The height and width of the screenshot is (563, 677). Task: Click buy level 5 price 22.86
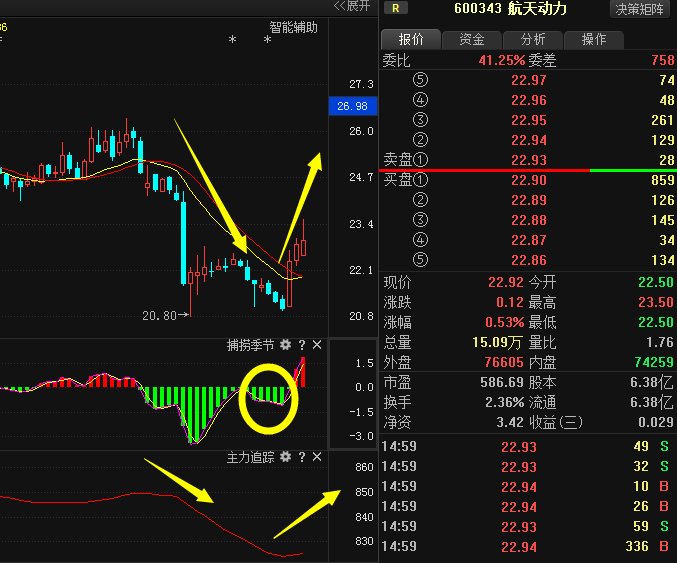[x=529, y=260]
